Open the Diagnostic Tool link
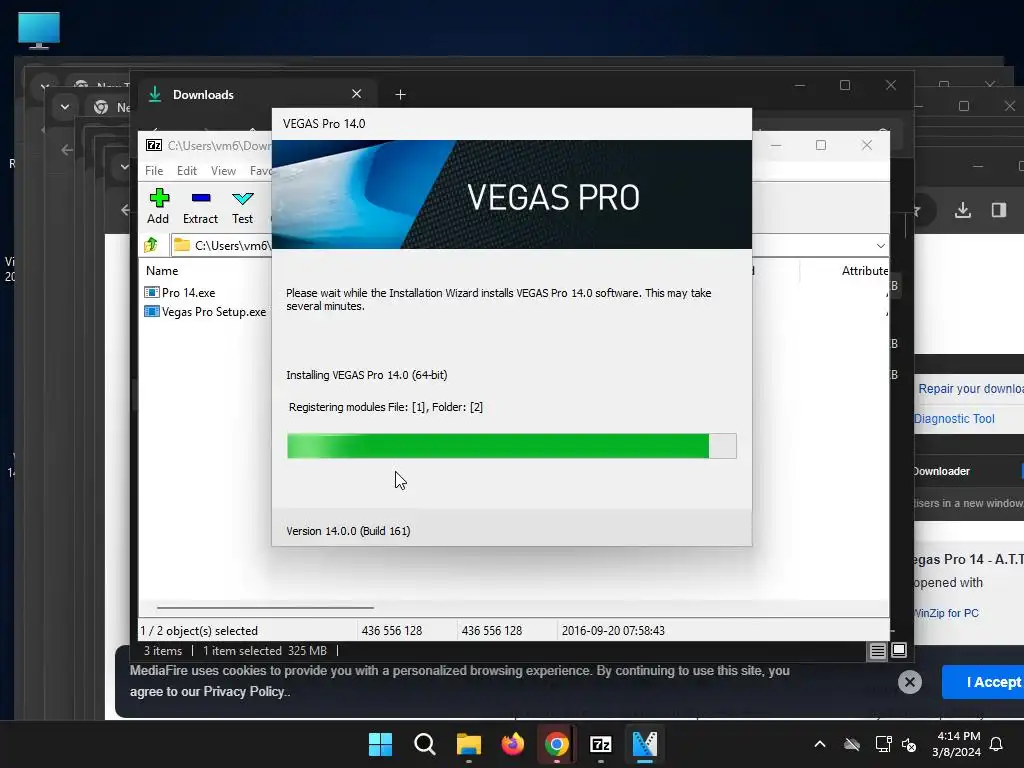 (953, 419)
